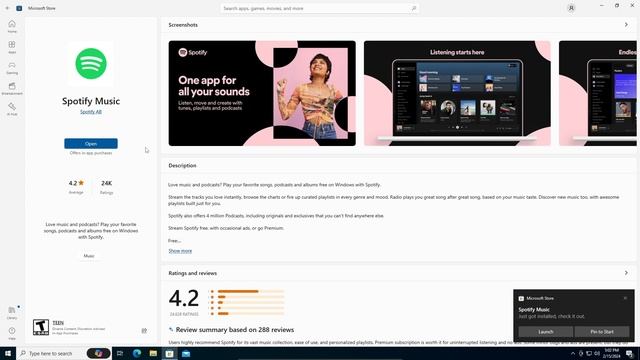Viewport: 640px width, 360px height.
Task: Expand the Screenshots section chevron
Action: pos(626,25)
